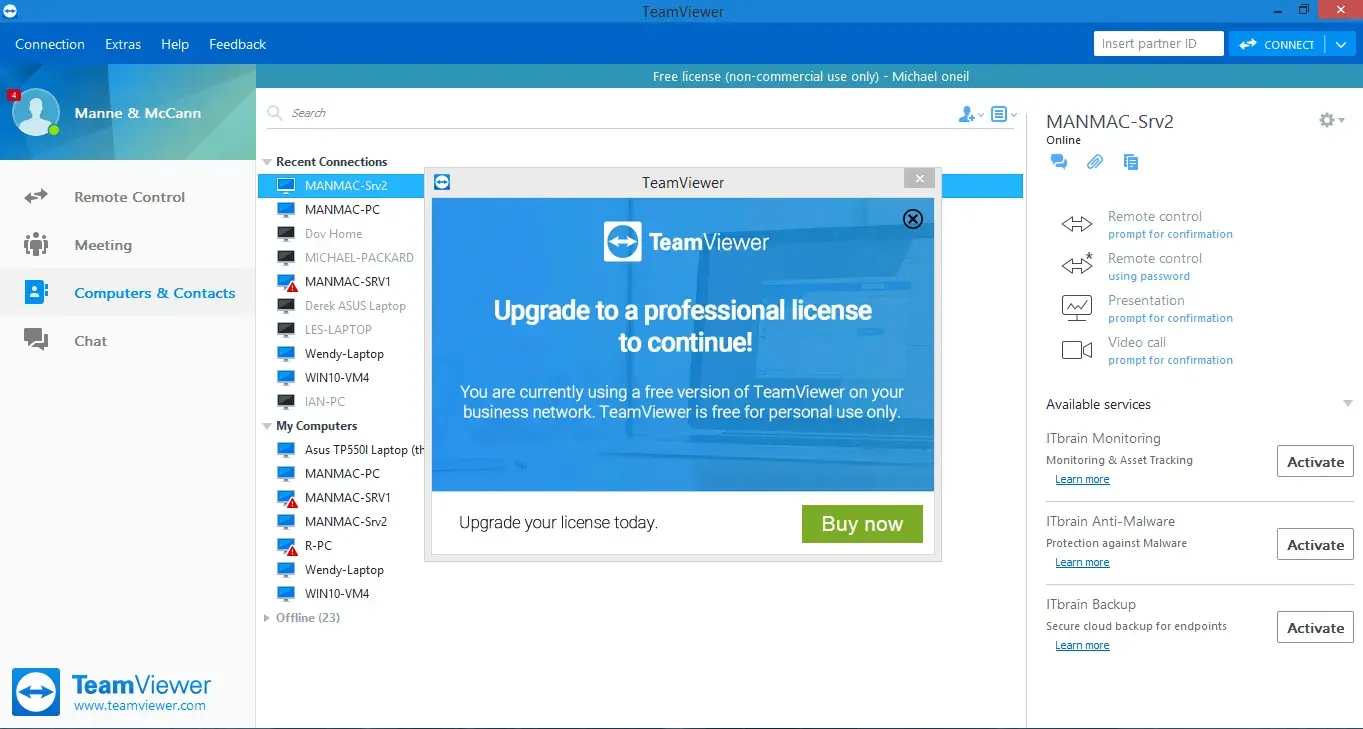Open Learn more under ITbrain Anti-Malware
This screenshot has height=729, width=1363.
[1082, 563]
